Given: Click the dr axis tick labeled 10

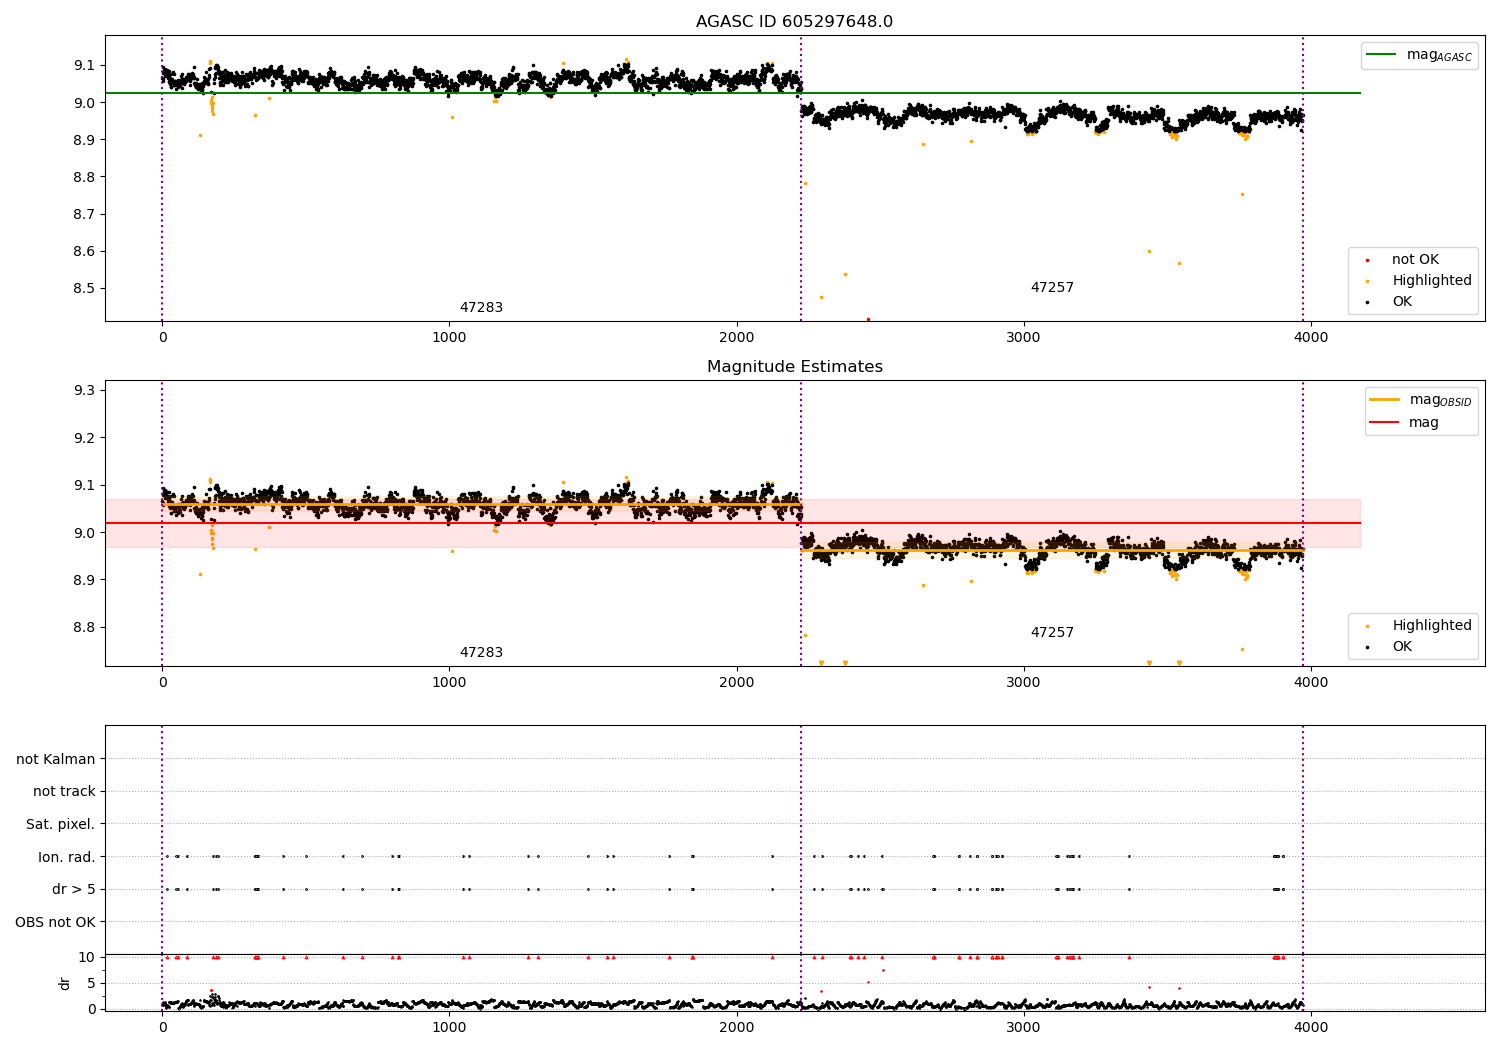Looking at the screenshot, I should pos(88,957).
